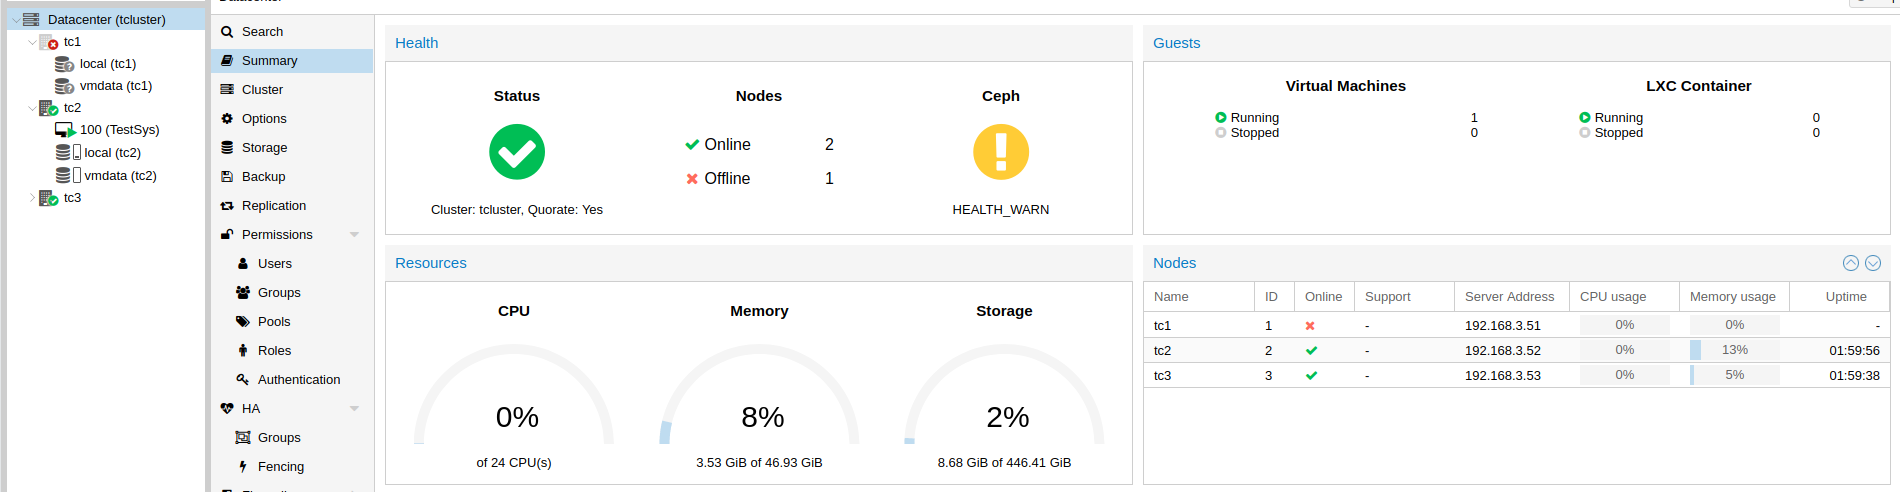Collapse the Nodes panel with up arrow
This screenshot has width=1900, height=492.
(1851, 263)
